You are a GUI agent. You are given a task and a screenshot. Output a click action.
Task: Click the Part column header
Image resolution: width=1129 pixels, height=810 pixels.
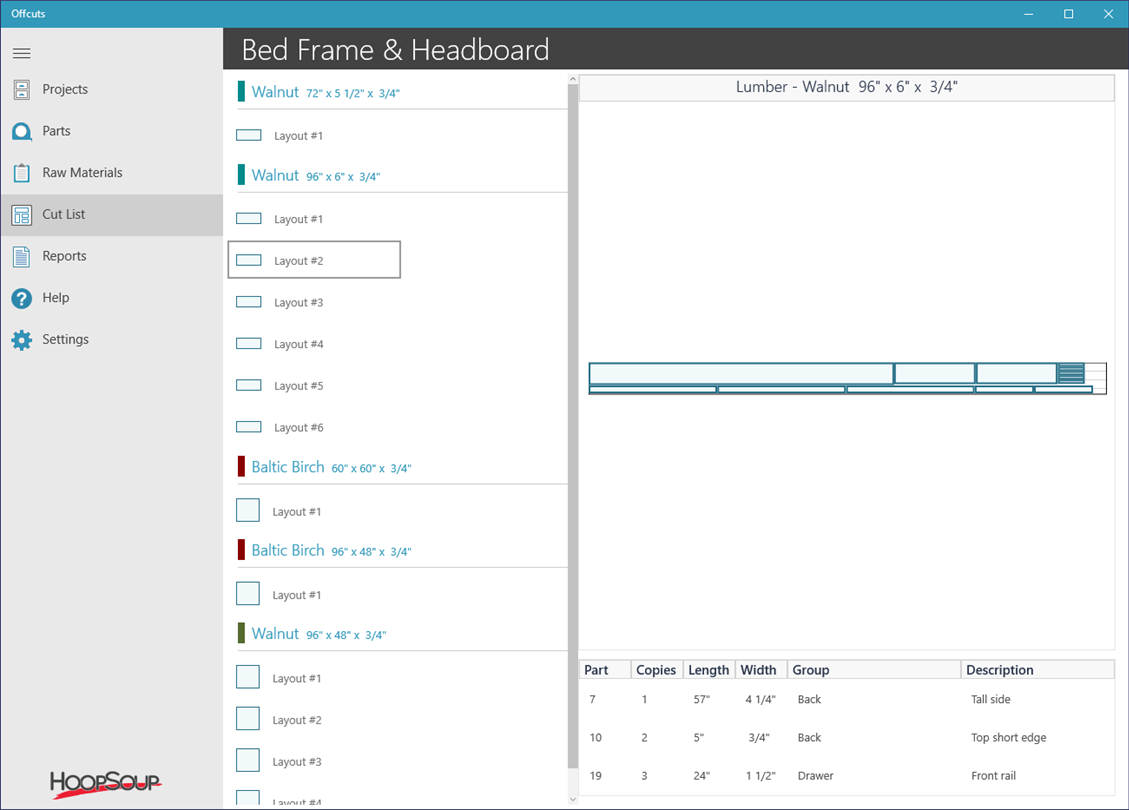(x=605, y=670)
